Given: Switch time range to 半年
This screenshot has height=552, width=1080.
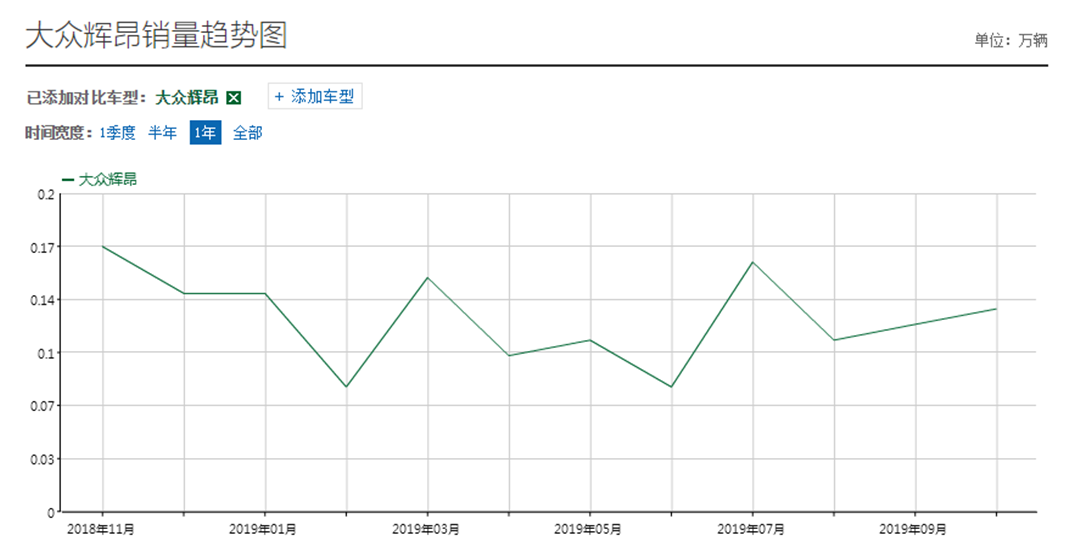Looking at the screenshot, I should [x=163, y=133].
